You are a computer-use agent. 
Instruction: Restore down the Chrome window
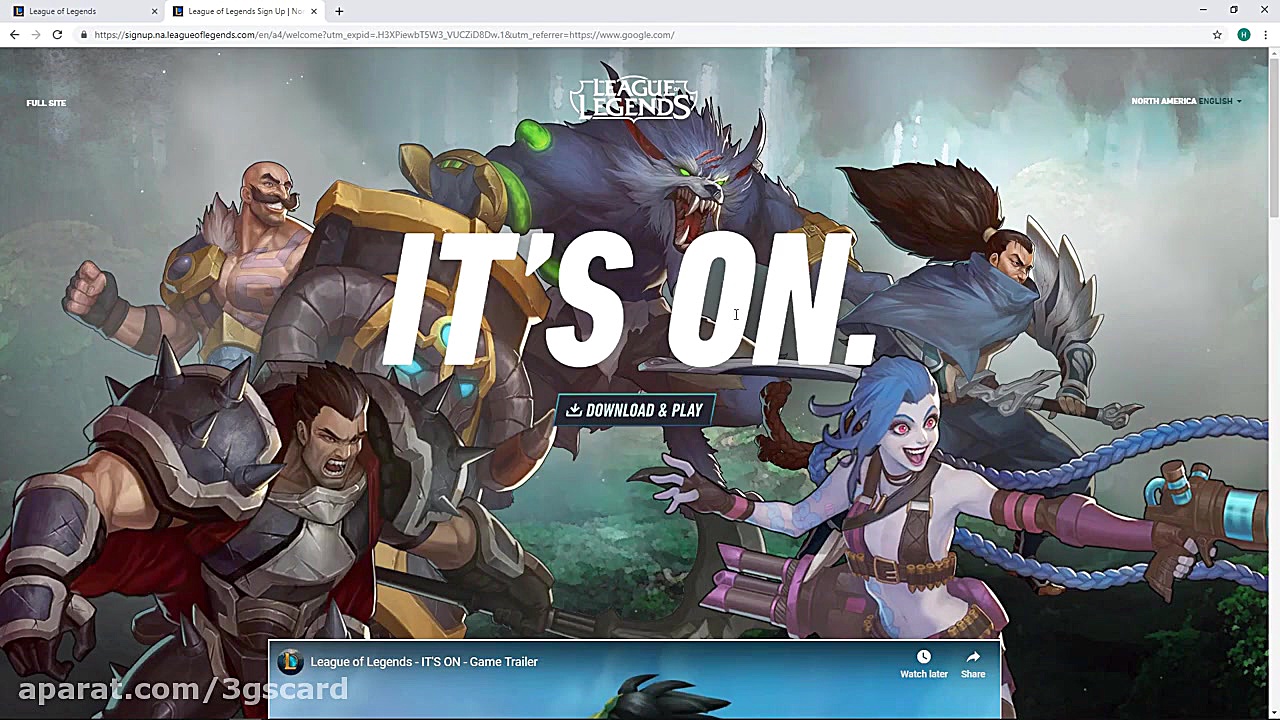coord(1234,10)
